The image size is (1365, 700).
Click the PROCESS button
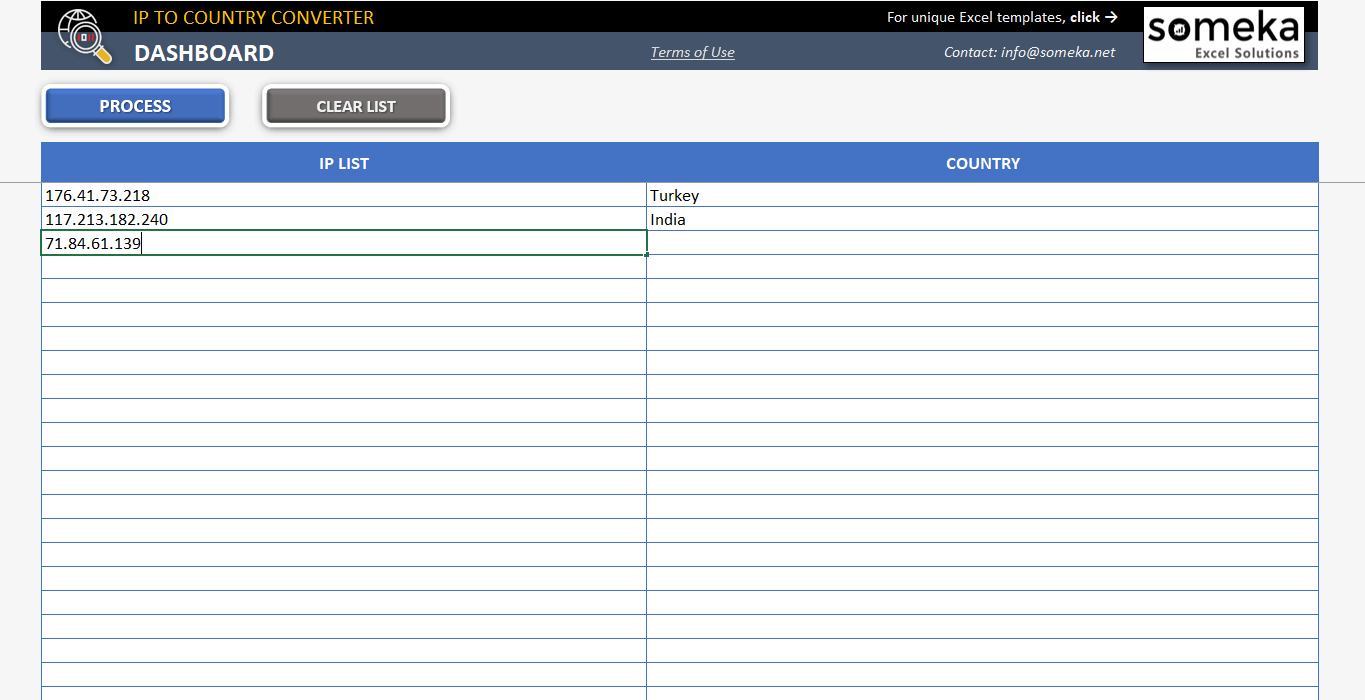tap(134, 106)
